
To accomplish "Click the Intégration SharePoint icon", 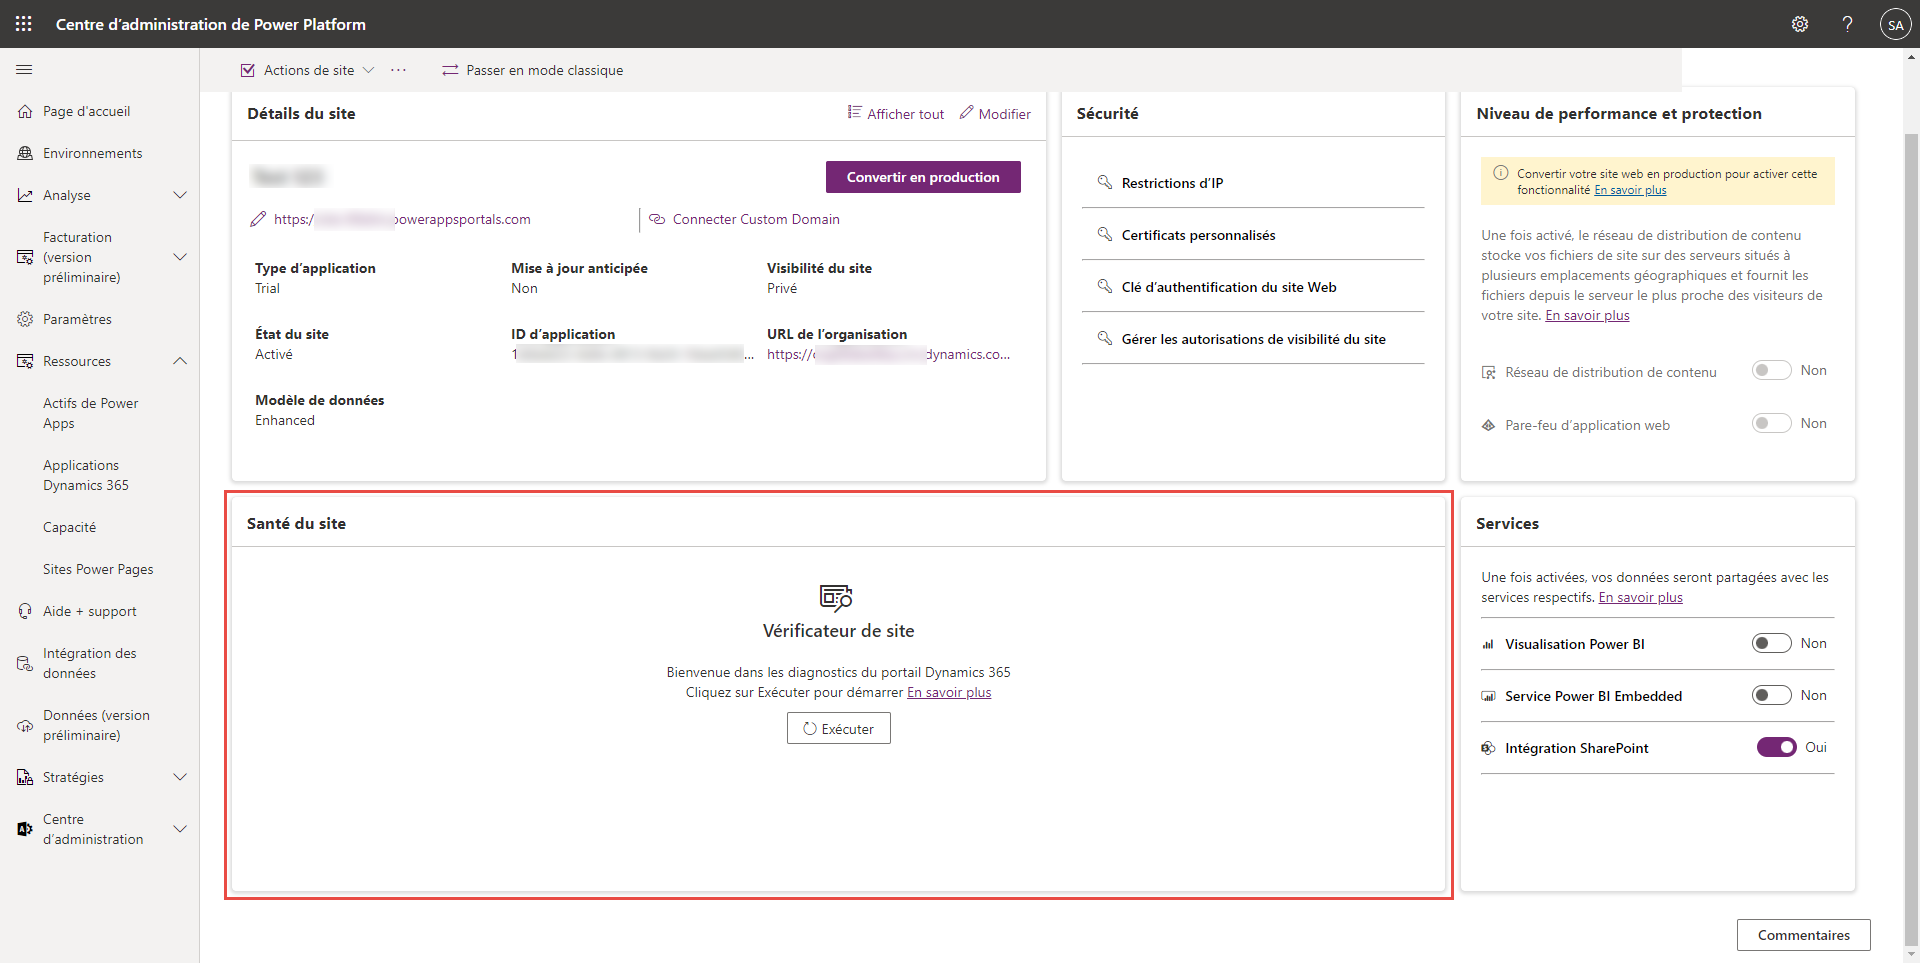I will click(x=1488, y=748).
